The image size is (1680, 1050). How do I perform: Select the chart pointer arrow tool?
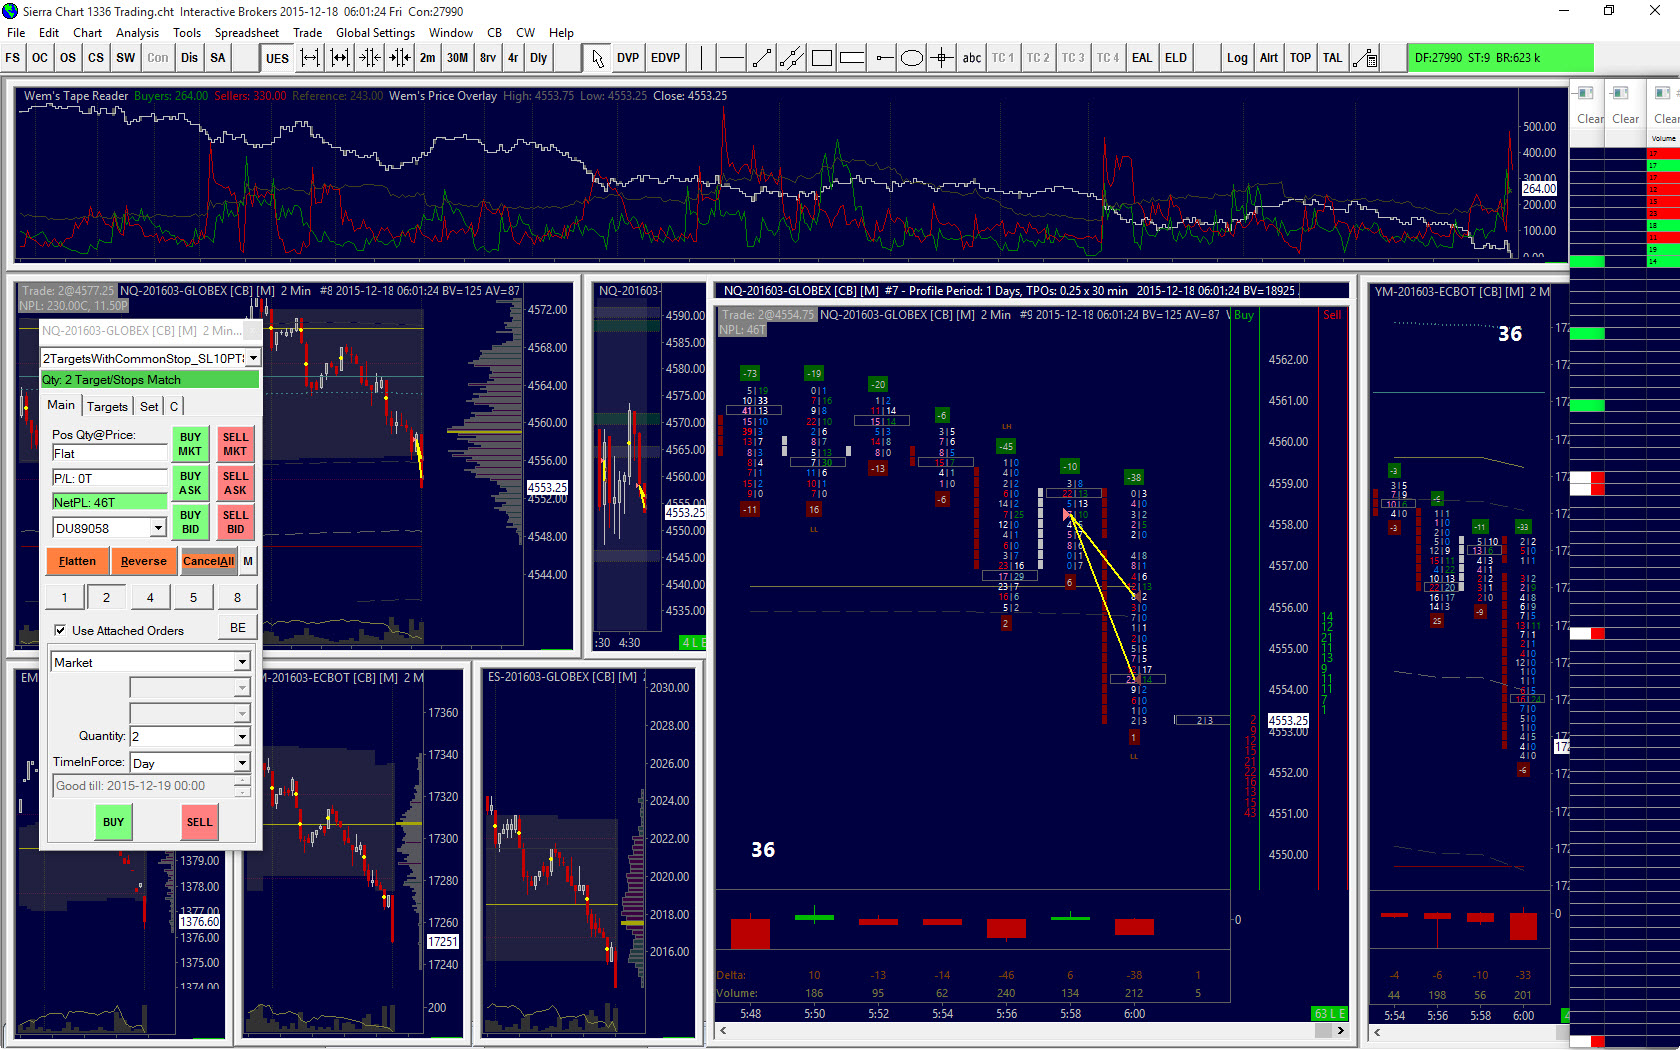pyautogui.click(x=597, y=58)
